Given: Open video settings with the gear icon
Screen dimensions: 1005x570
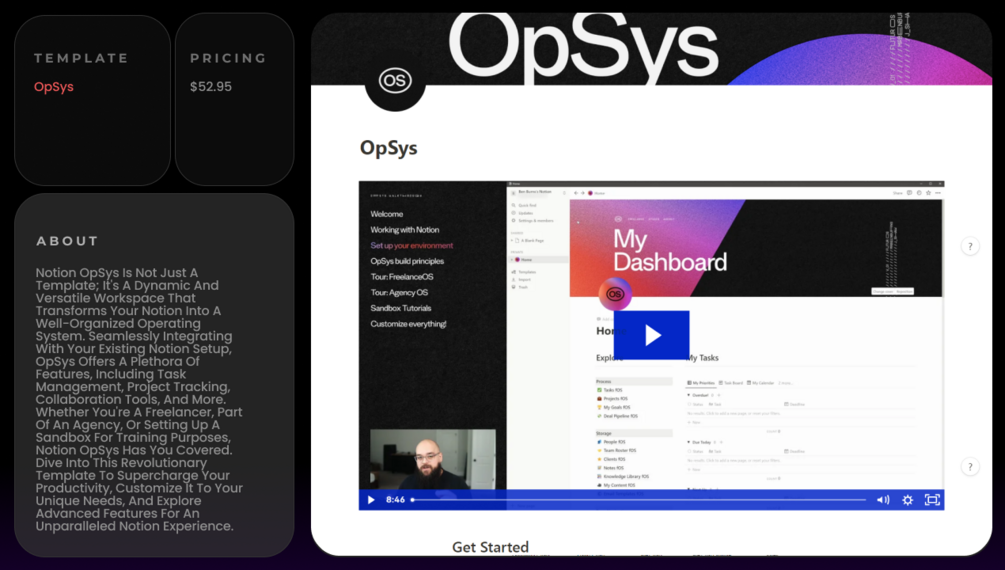Looking at the screenshot, I should (x=908, y=499).
